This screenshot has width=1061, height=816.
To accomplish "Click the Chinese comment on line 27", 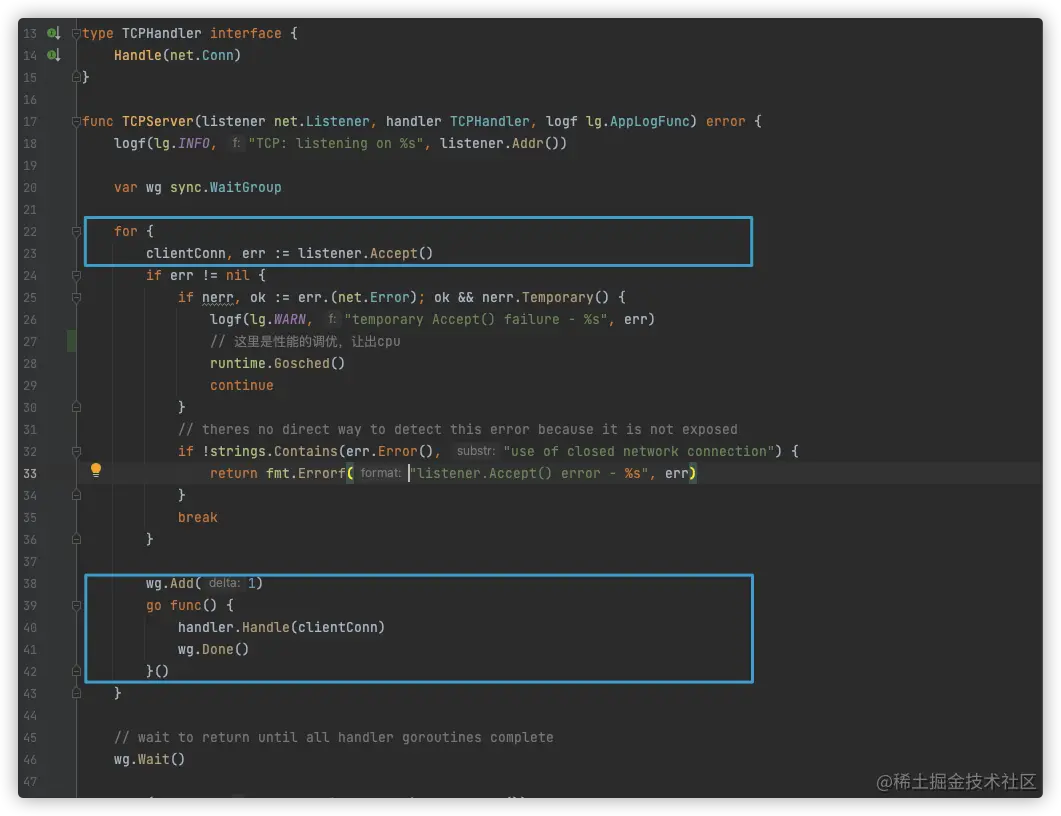I will tap(305, 342).
